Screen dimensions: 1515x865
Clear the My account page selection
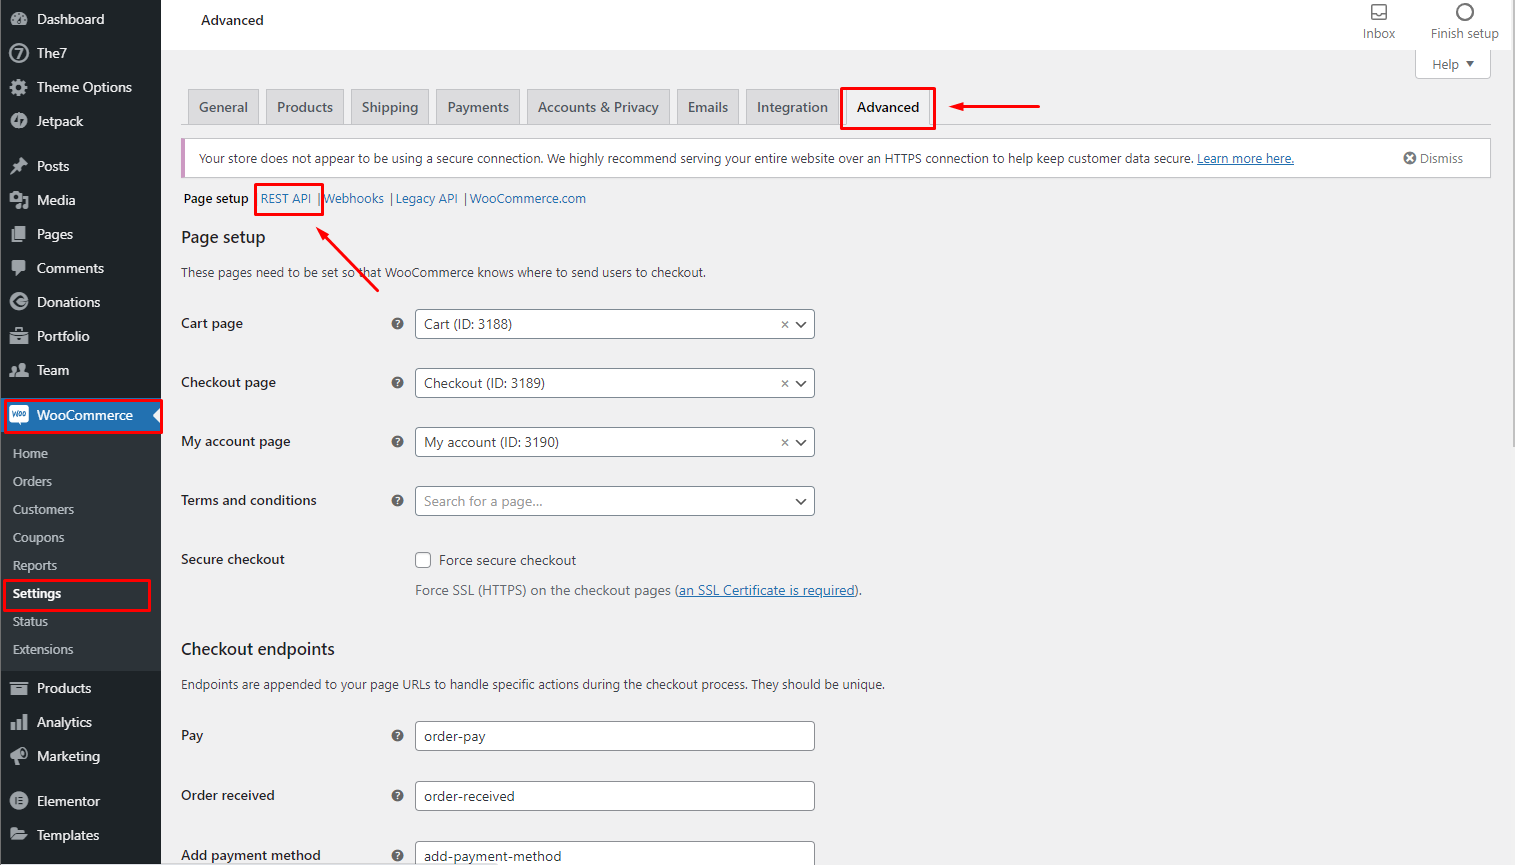click(x=785, y=442)
